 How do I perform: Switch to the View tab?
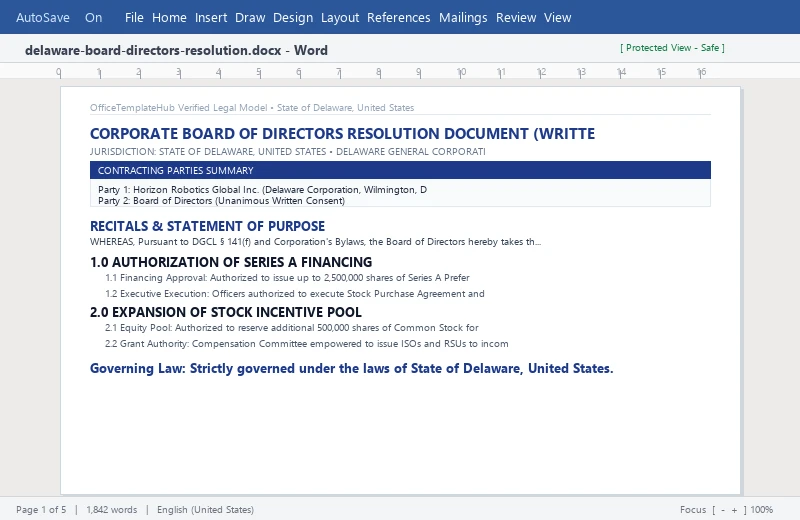[x=557, y=17]
